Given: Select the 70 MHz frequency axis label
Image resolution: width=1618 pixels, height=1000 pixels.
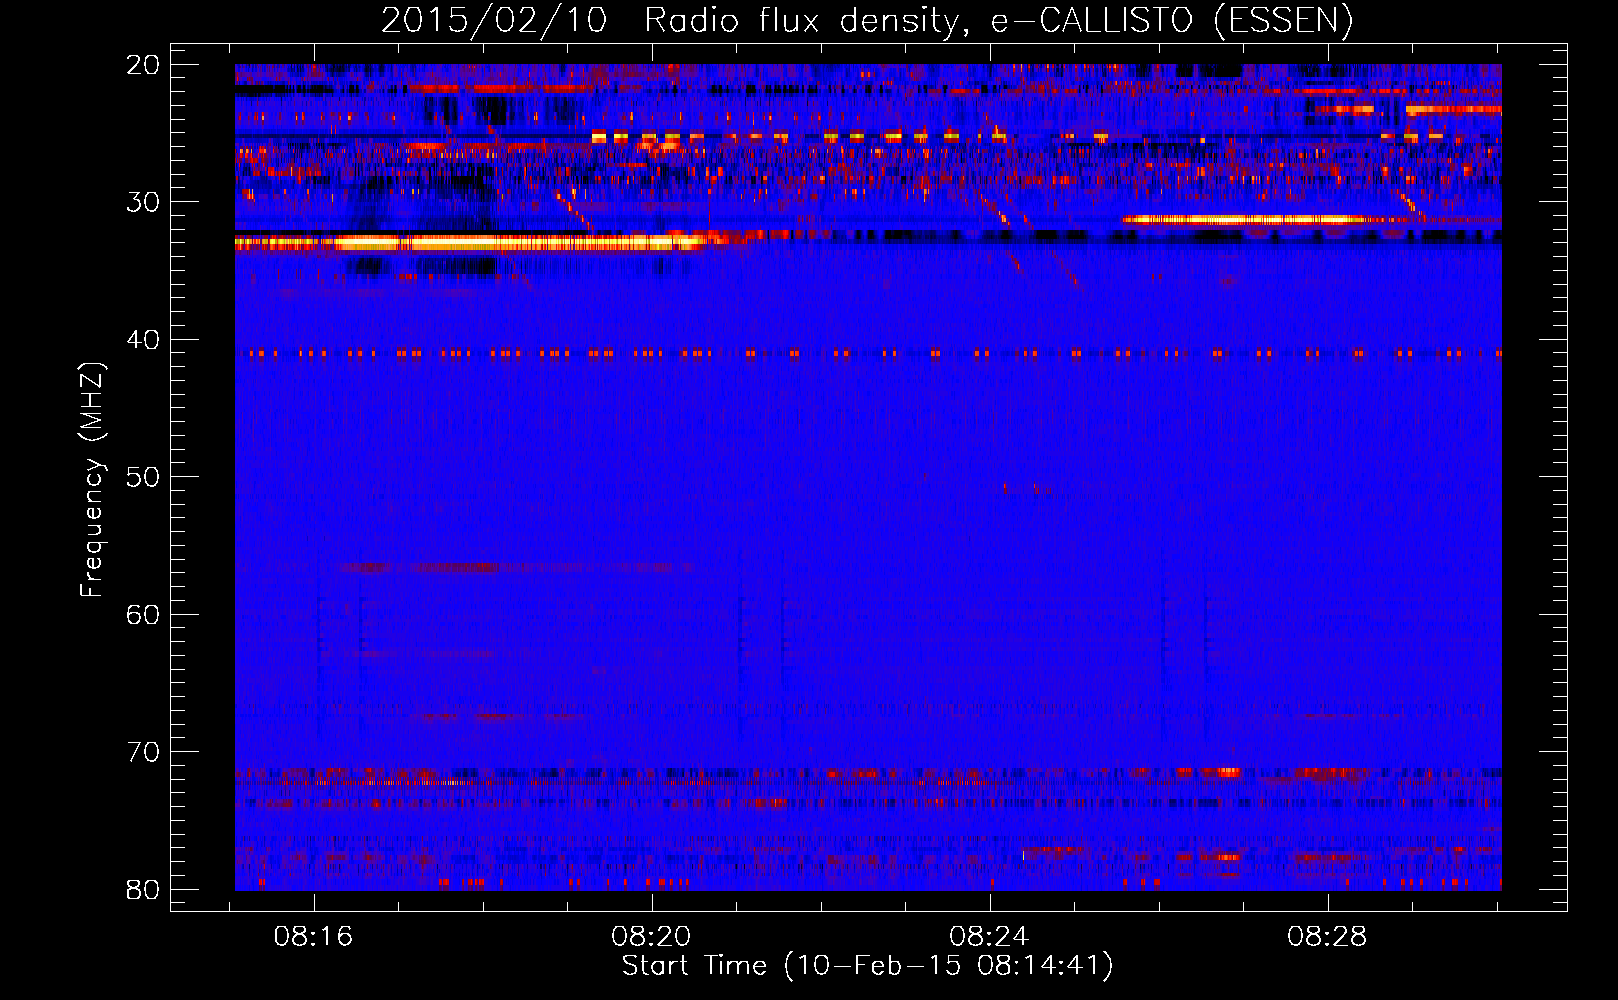Looking at the screenshot, I should (x=143, y=752).
